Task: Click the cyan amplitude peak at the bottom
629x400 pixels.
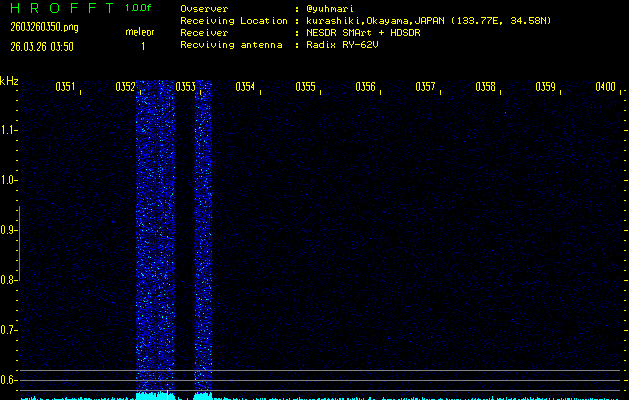Action: [155, 396]
